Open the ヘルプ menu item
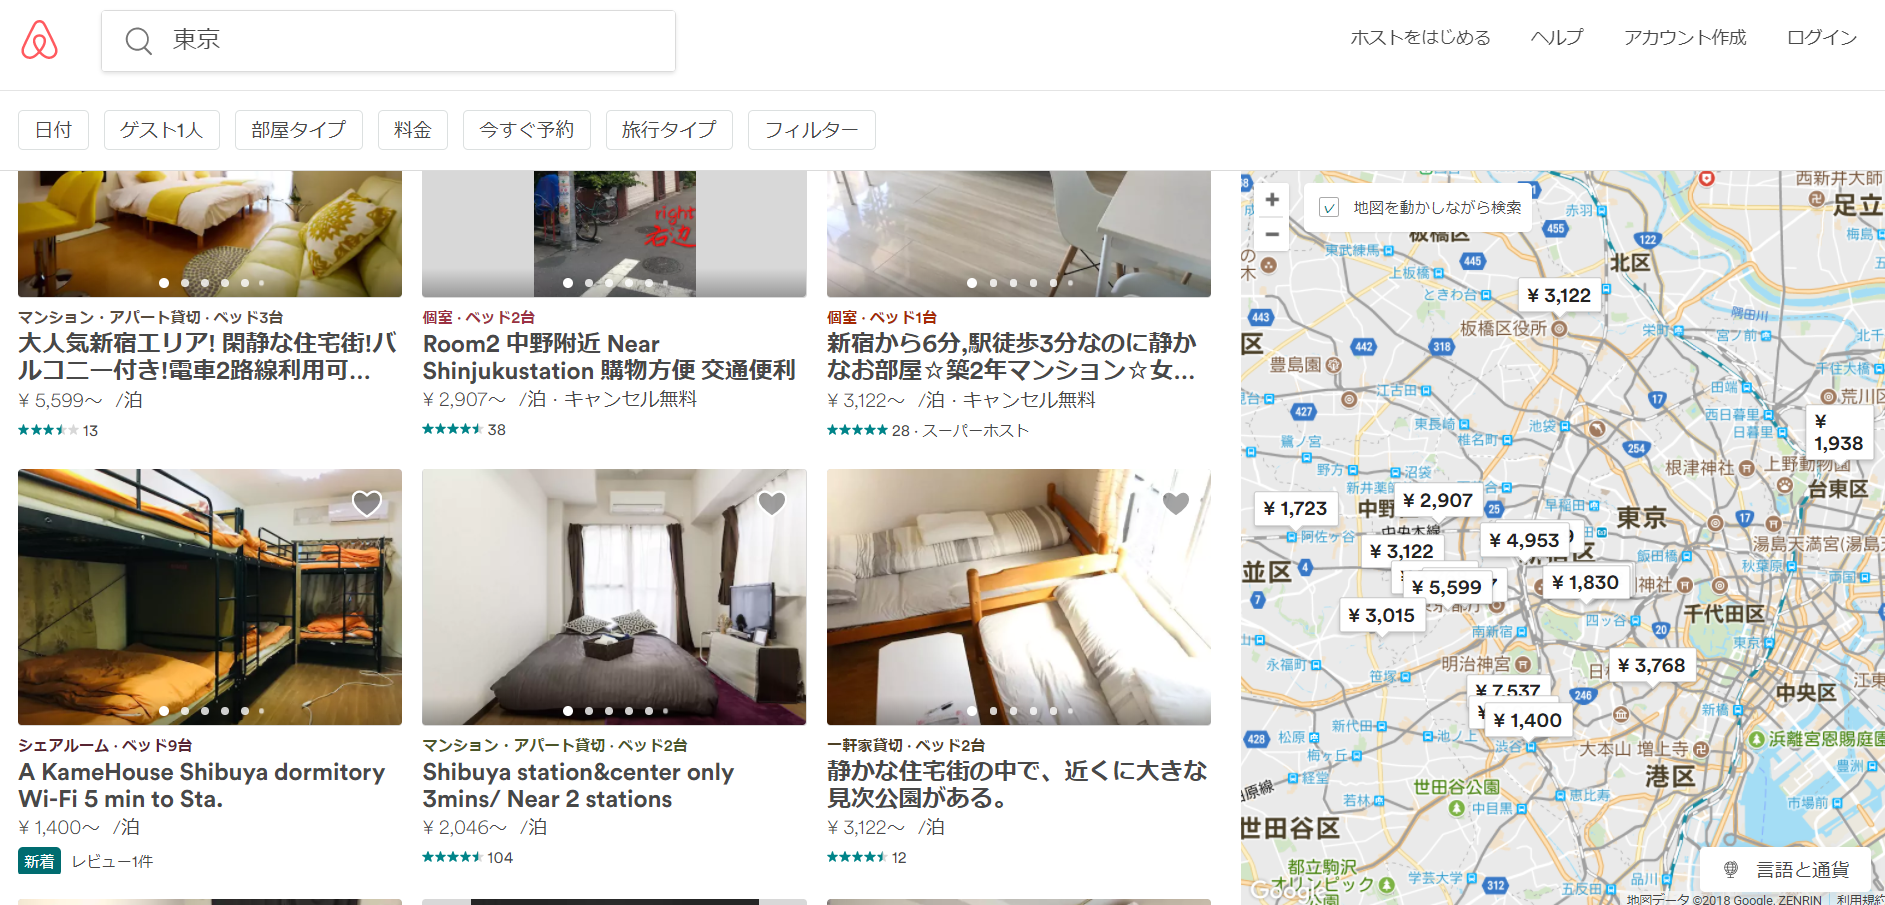The image size is (1885, 905). coord(1556,38)
